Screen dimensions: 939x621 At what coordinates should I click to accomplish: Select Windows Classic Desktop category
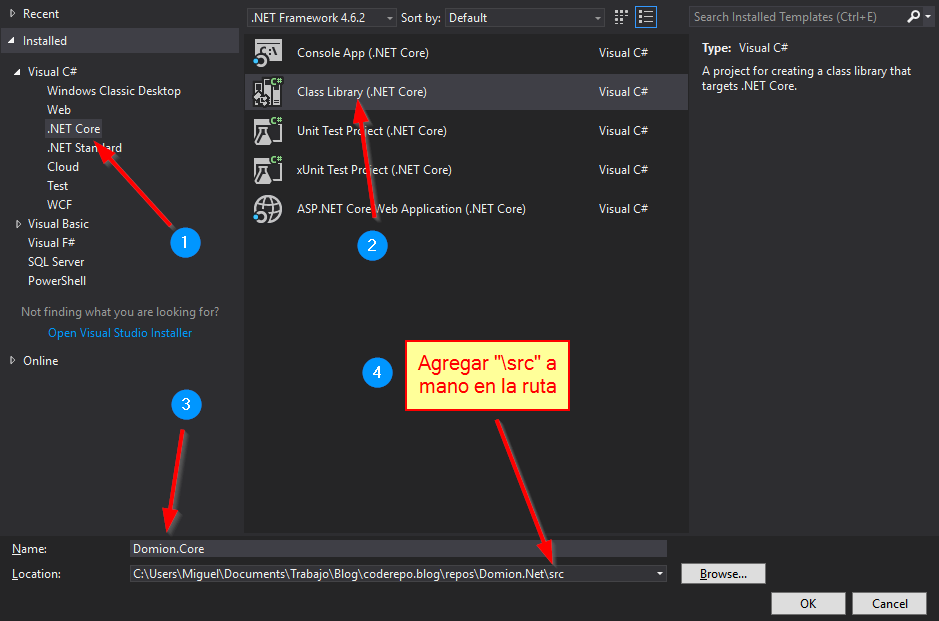[114, 91]
